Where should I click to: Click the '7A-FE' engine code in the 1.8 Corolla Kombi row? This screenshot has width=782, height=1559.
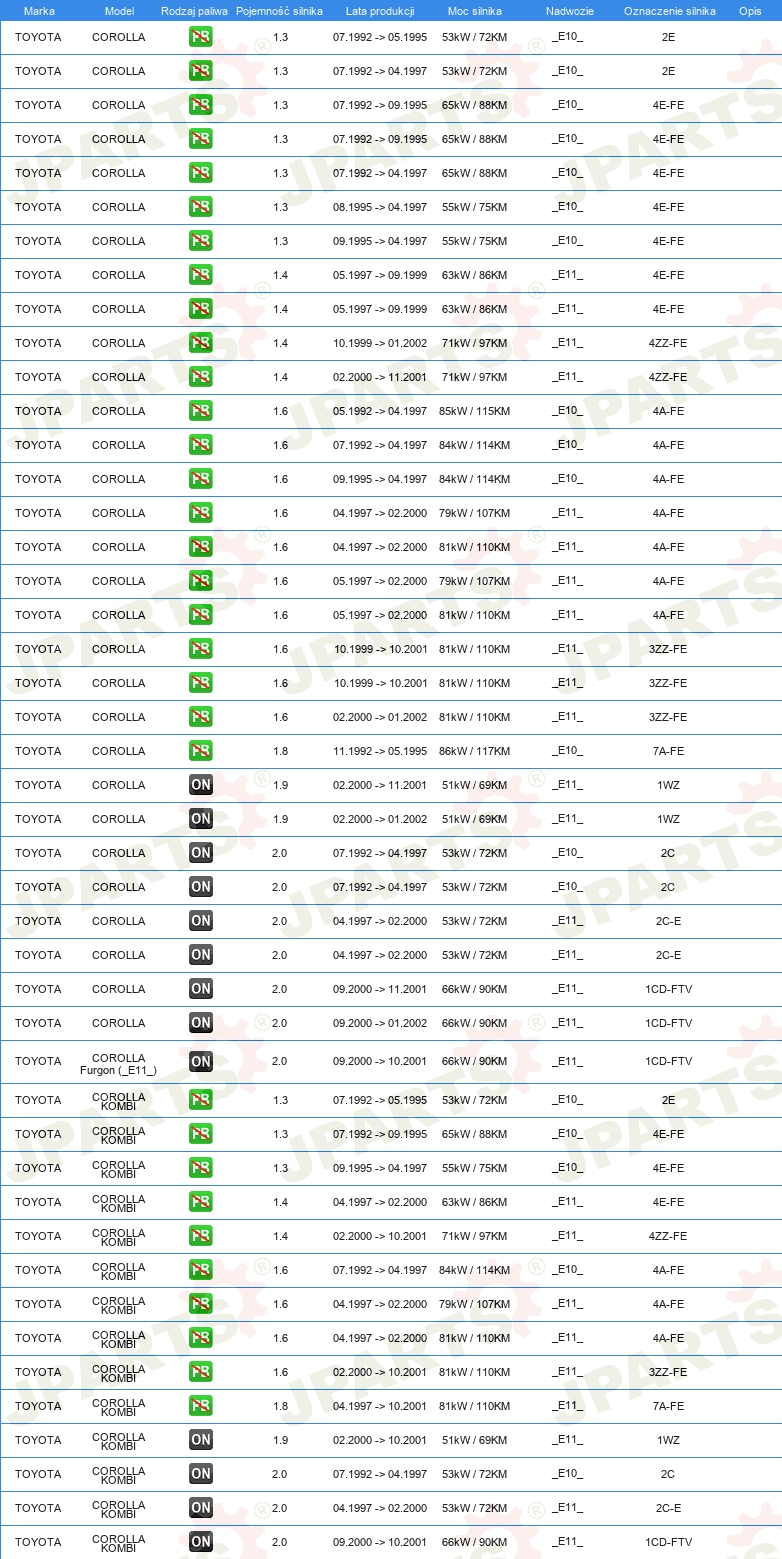point(668,1406)
